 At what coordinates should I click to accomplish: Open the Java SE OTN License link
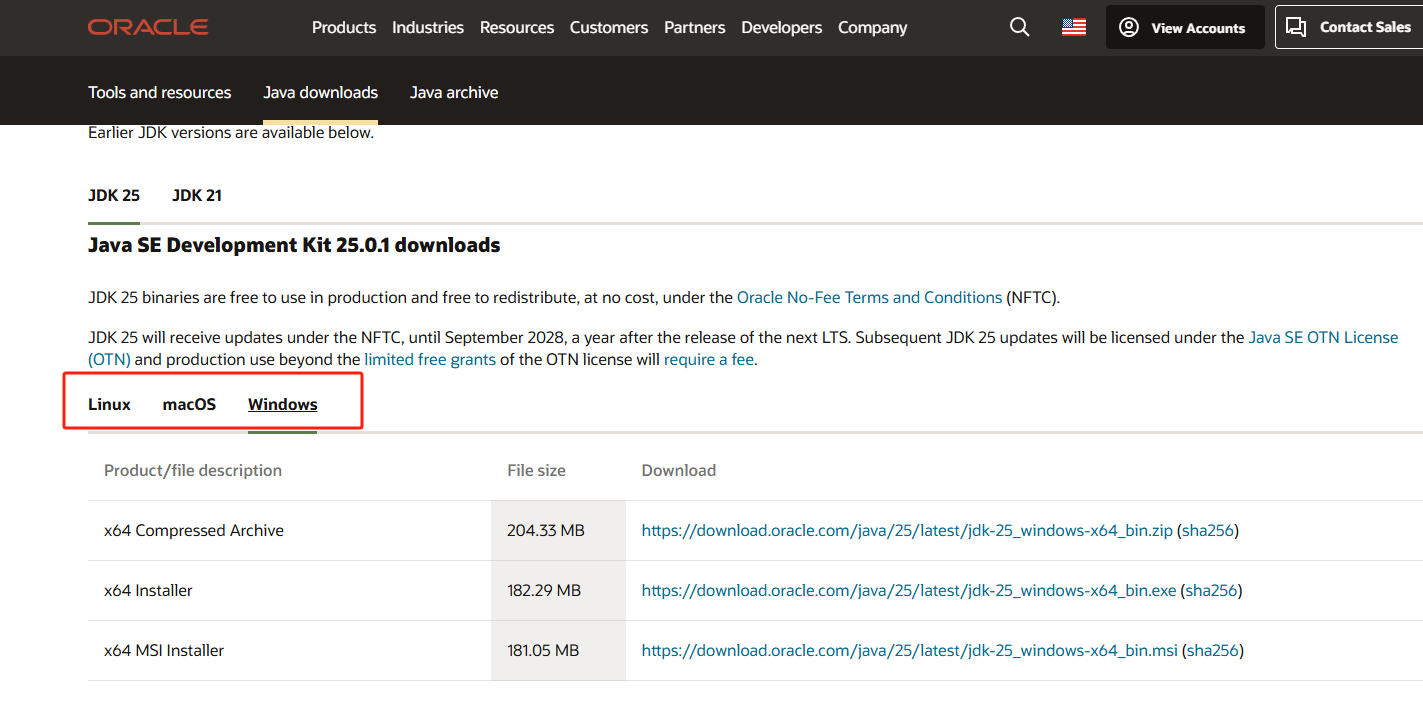pos(1324,337)
